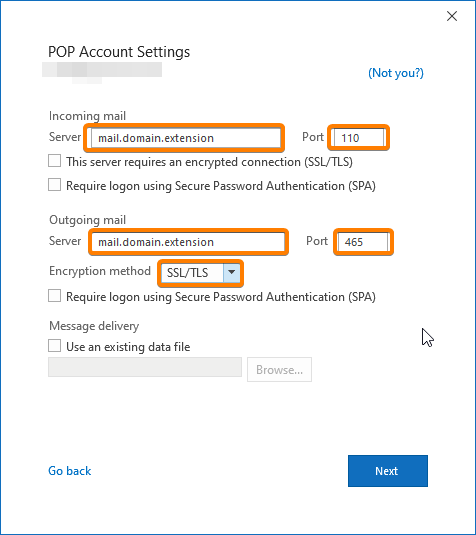Select the SSL/TLS encryption combo box
The width and height of the screenshot is (476, 535).
[200, 273]
